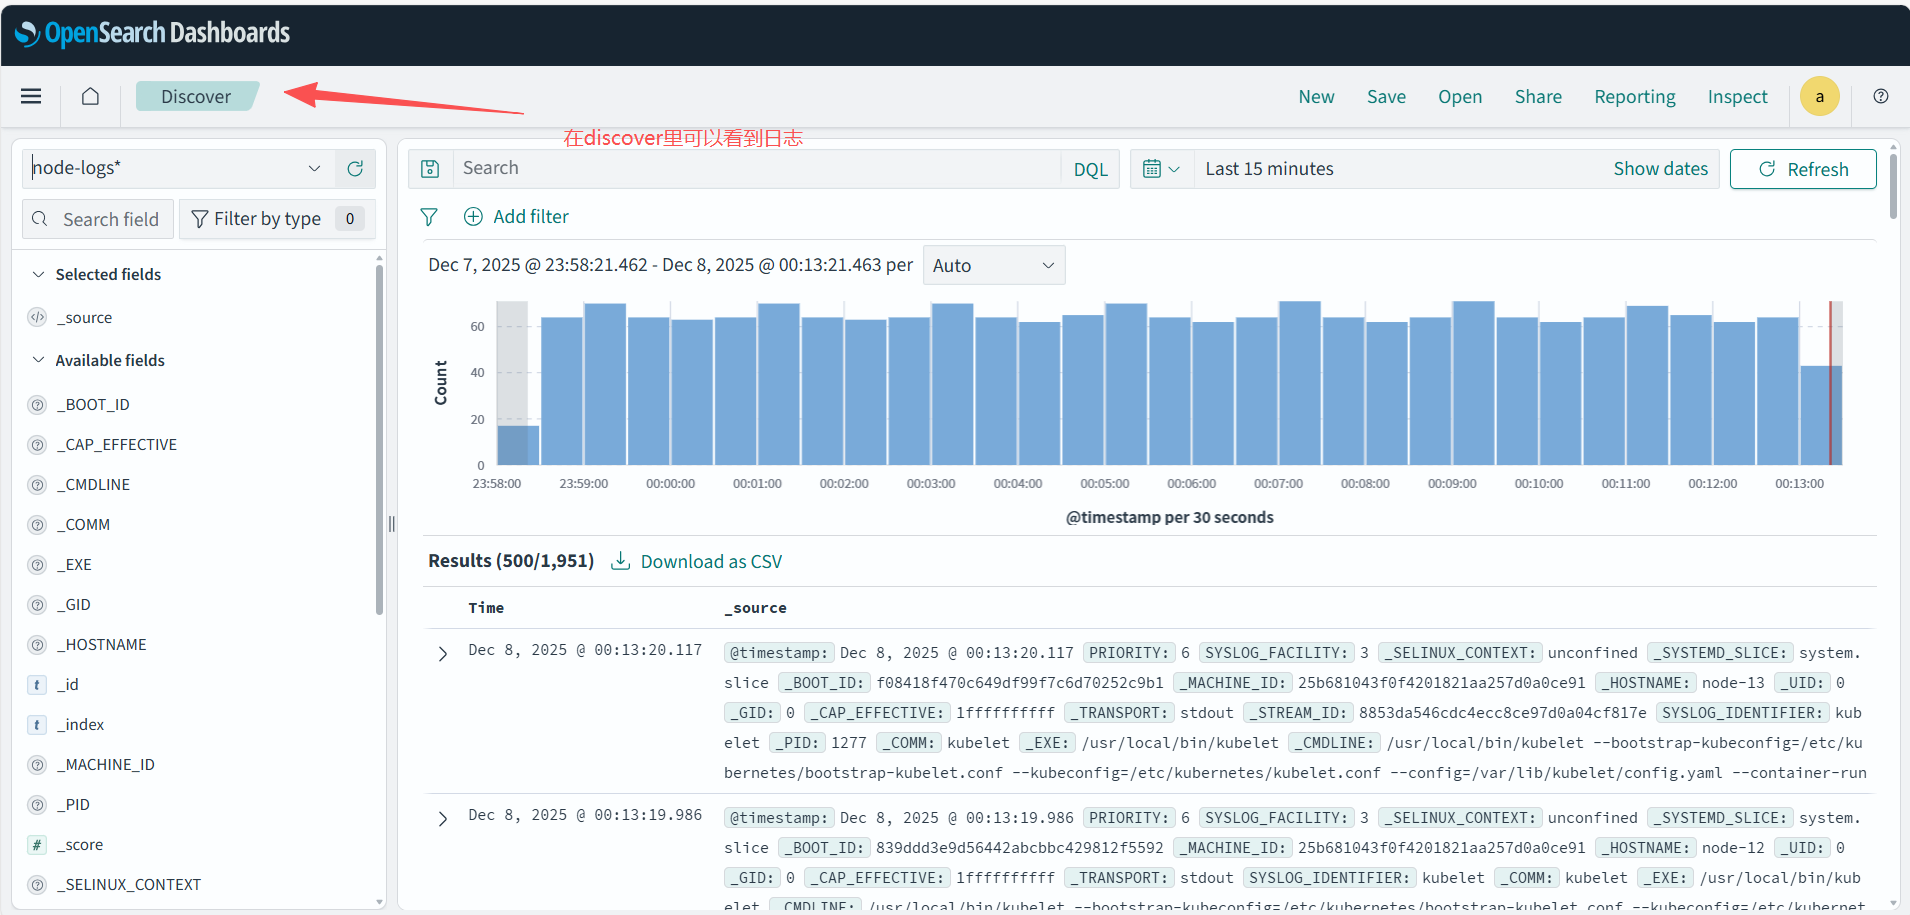This screenshot has width=1910, height=915.
Task: Open calendar quick date menu
Action: 1161,169
